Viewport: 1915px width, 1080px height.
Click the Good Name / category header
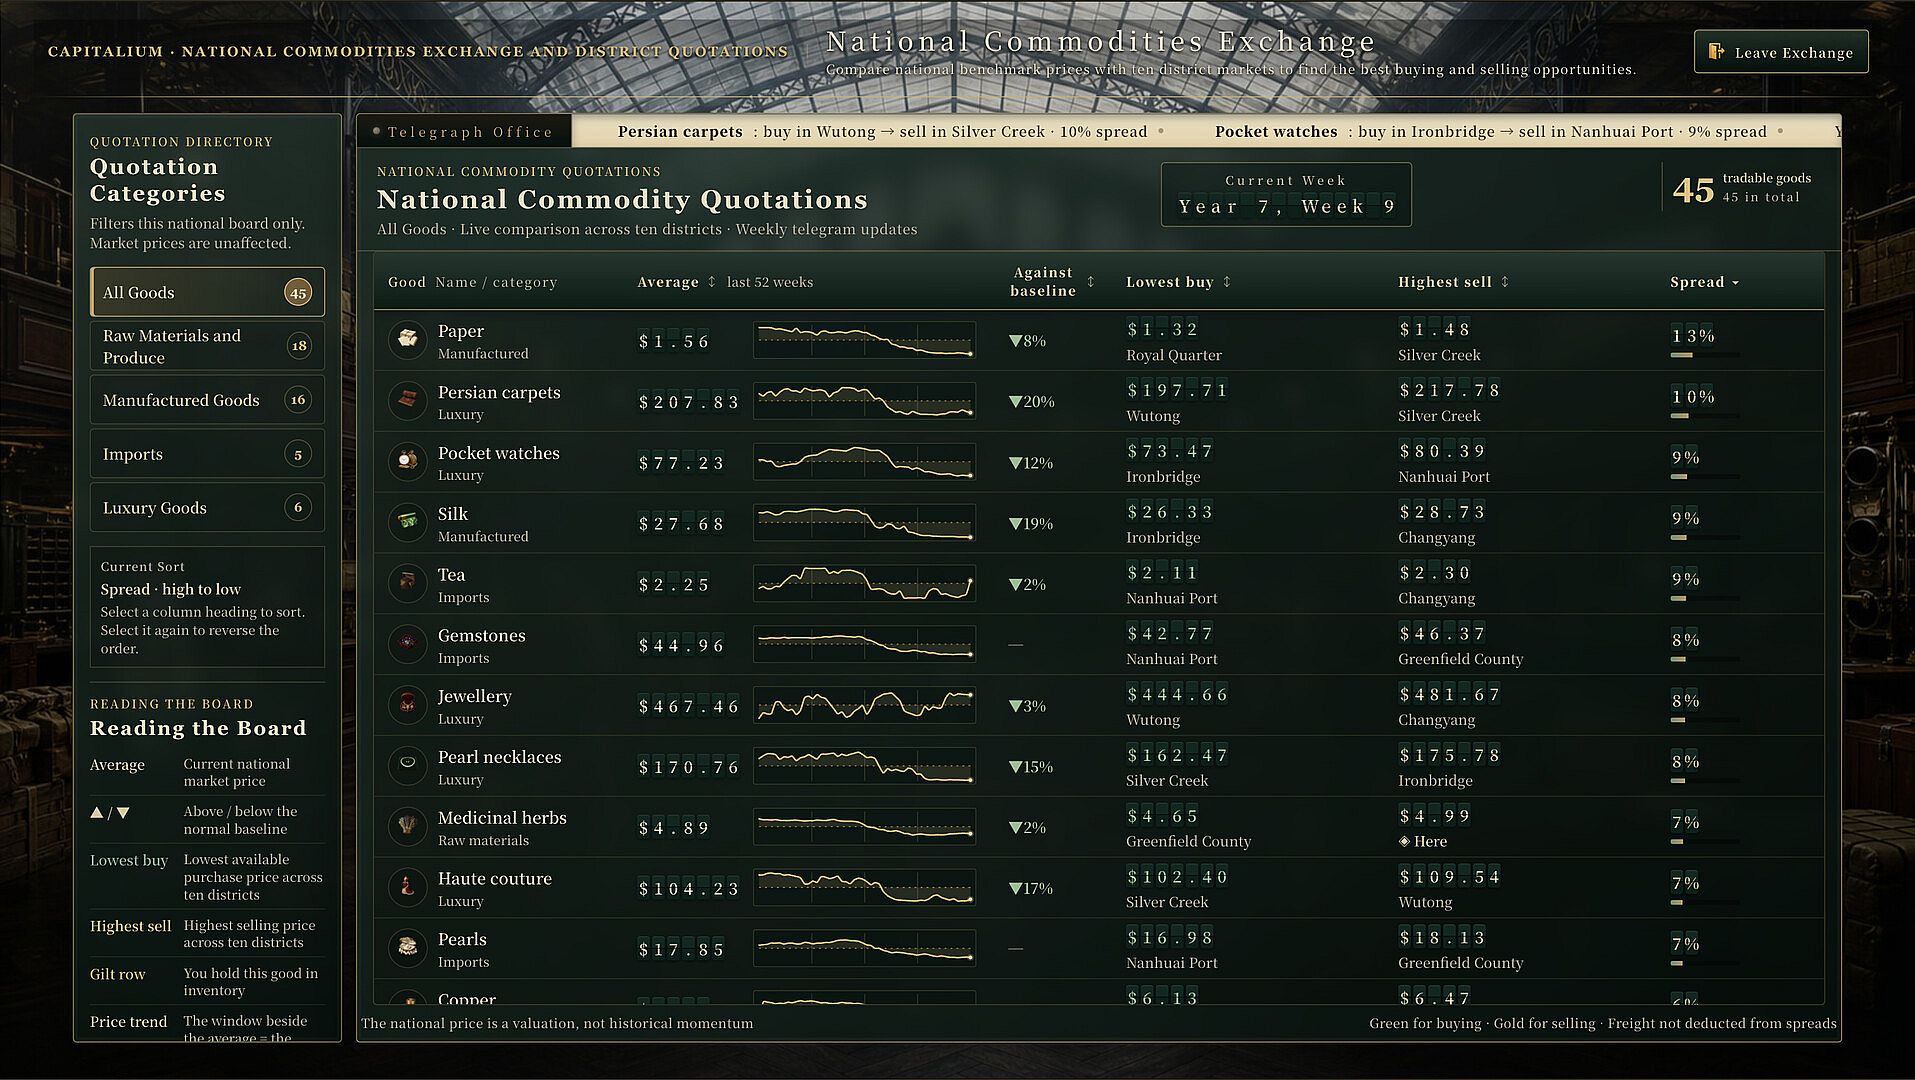[x=472, y=282]
